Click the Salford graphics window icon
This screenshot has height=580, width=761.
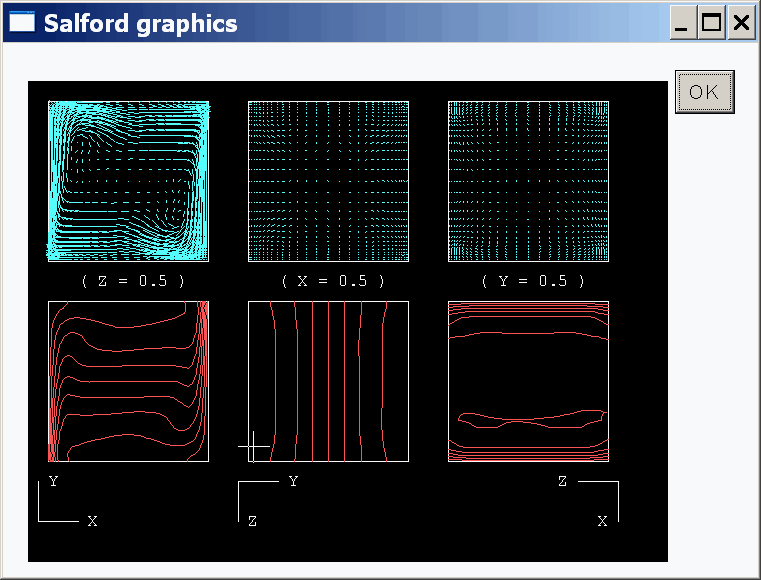point(22,22)
